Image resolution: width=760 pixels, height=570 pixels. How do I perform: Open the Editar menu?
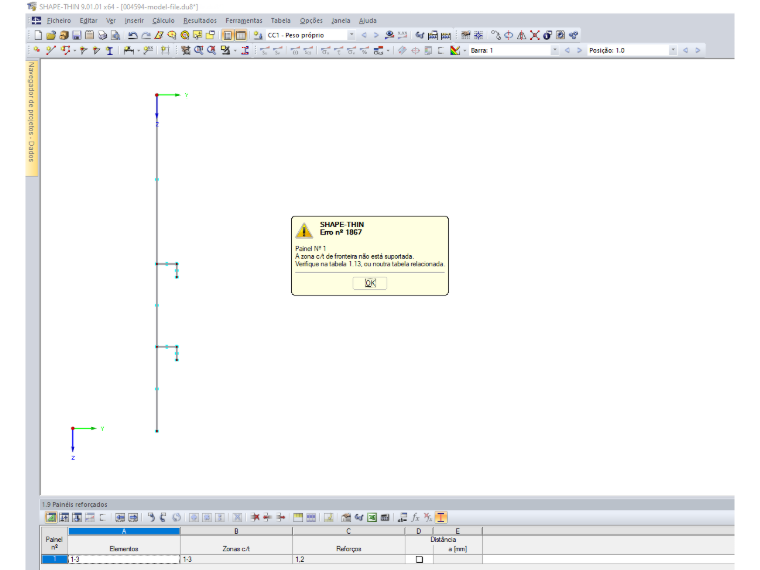click(x=88, y=20)
